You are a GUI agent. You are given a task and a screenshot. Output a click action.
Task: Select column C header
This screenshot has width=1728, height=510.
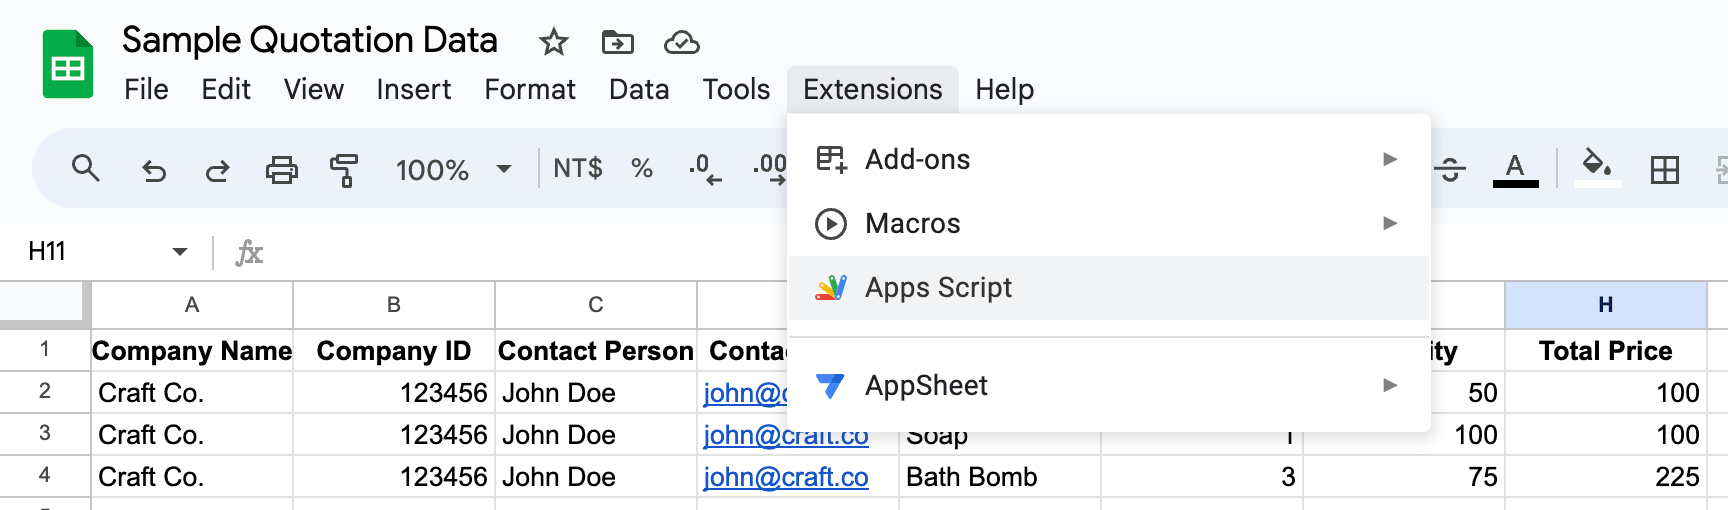[x=596, y=305]
